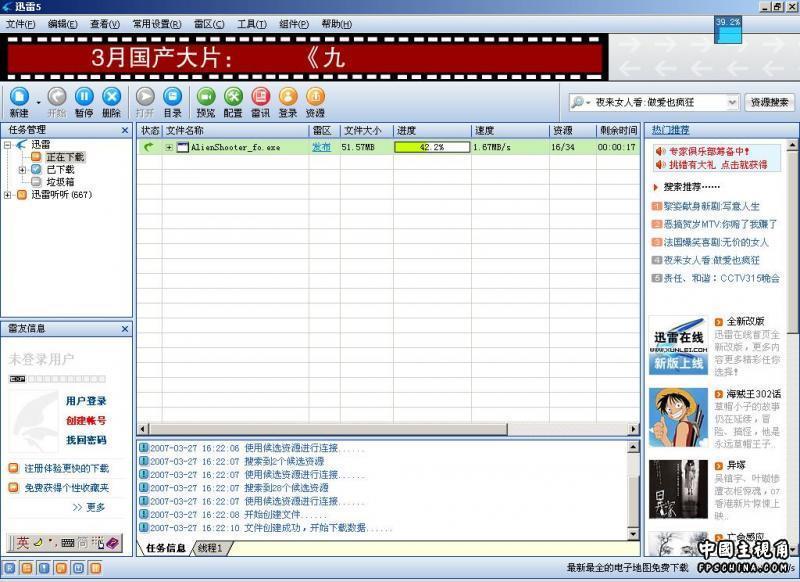Open the 帮助(H) menu

click(x=337, y=24)
